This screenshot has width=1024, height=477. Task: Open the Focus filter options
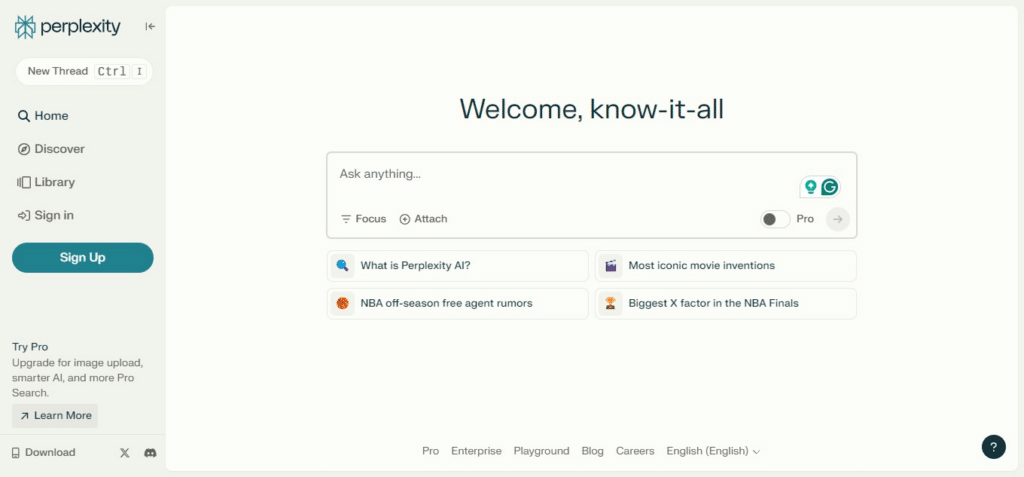364,219
